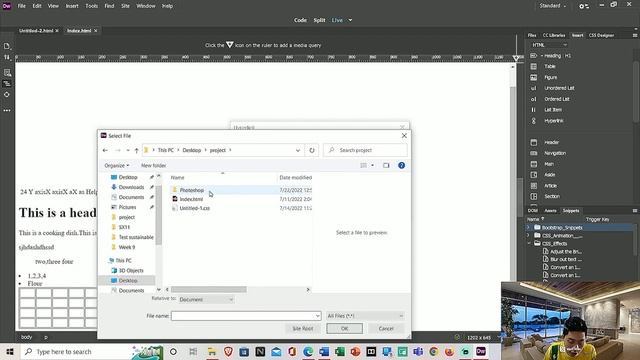The image size is (640, 360).
Task: Insert a List Item
Action: (x=553, y=110)
